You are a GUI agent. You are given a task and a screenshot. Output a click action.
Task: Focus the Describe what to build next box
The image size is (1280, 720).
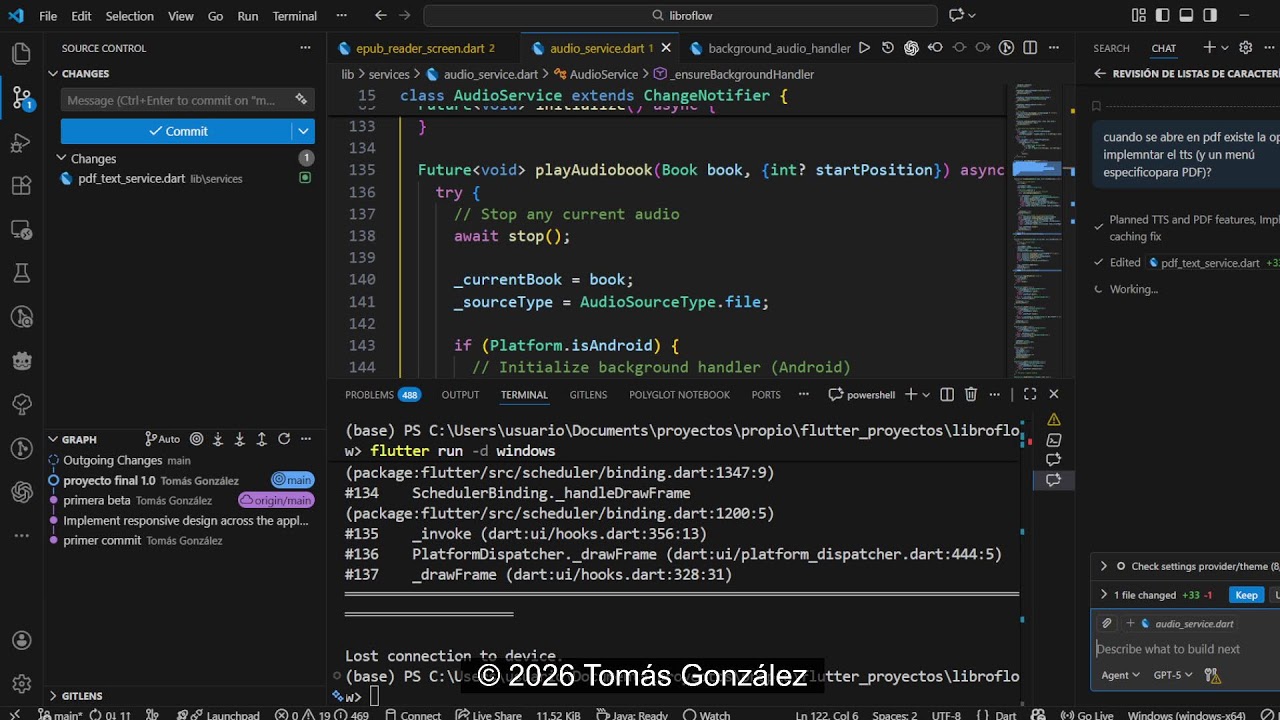(1186, 649)
